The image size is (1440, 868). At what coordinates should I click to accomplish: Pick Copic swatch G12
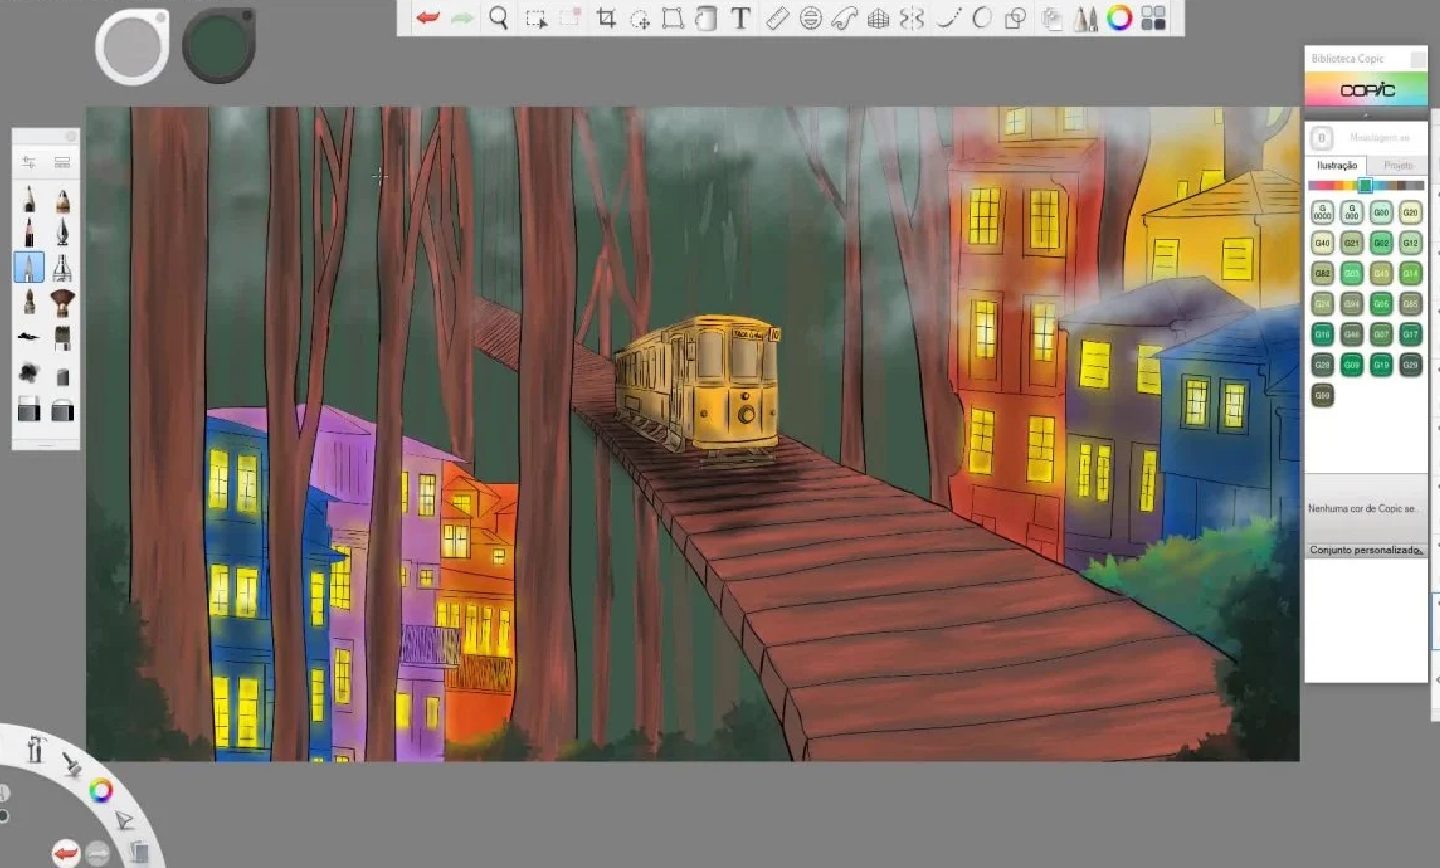(1410, 243)
